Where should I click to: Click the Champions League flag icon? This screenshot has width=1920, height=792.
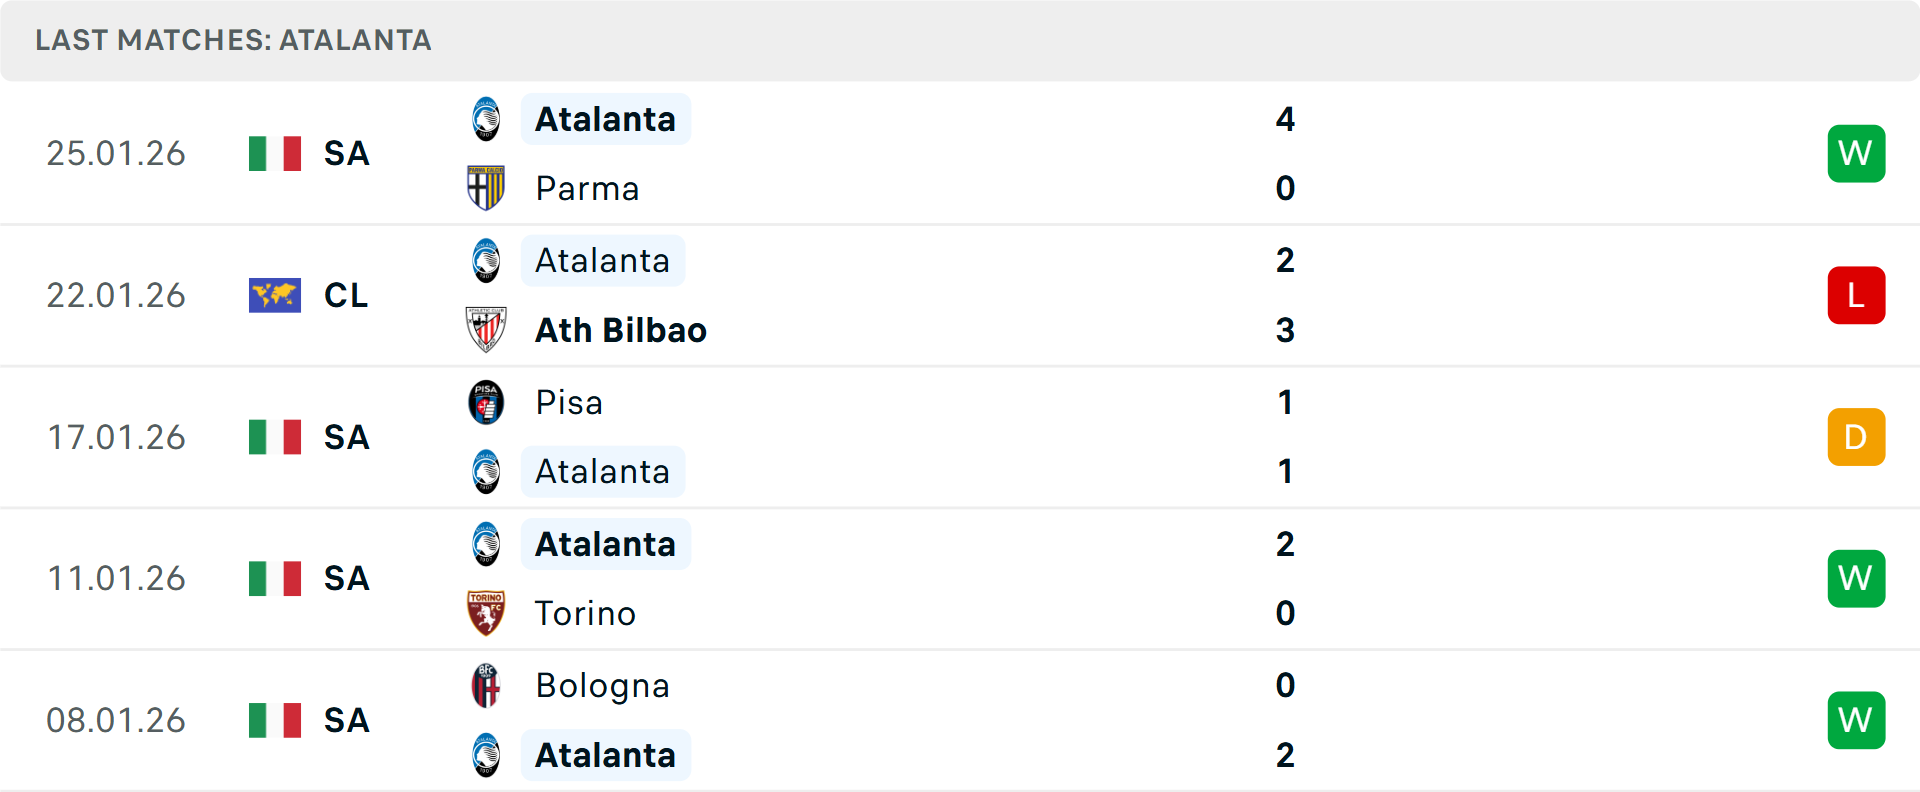click(275, 295)
